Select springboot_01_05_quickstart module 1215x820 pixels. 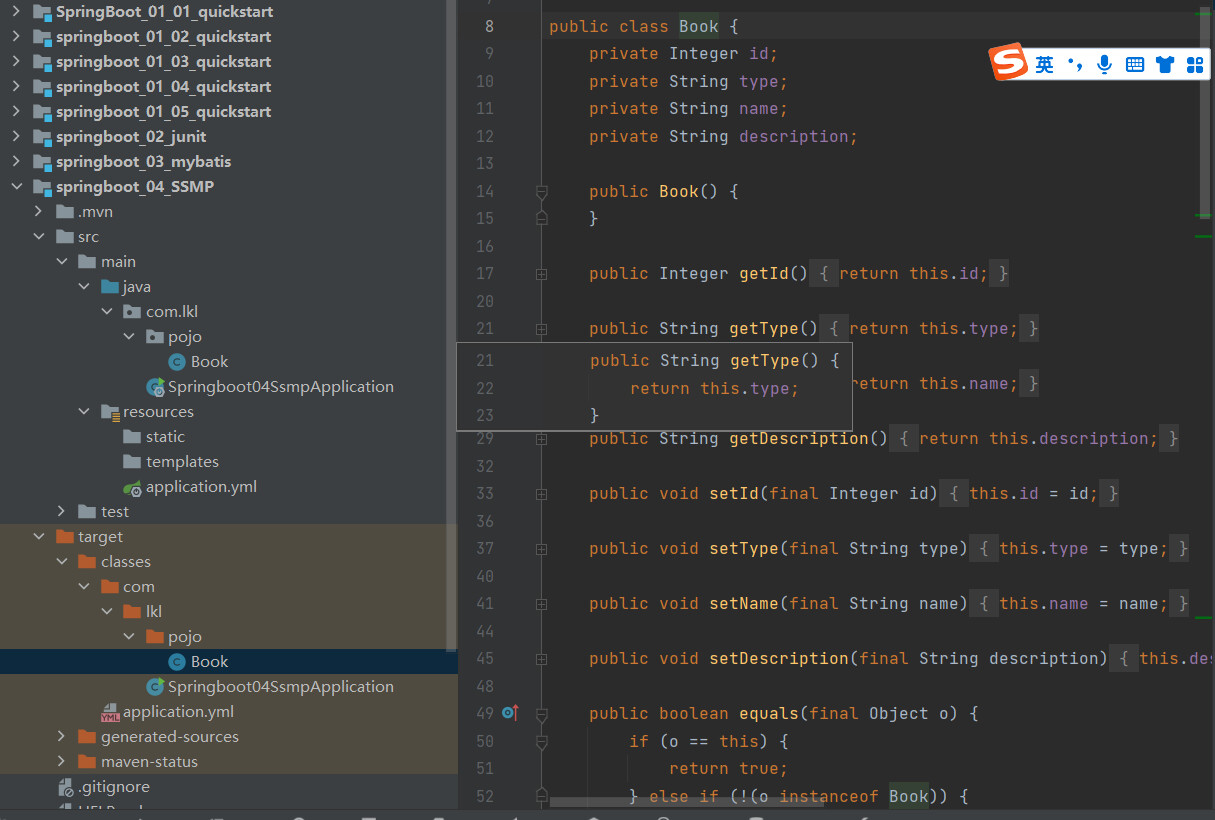pyautogui.click(x=164, y=112)
